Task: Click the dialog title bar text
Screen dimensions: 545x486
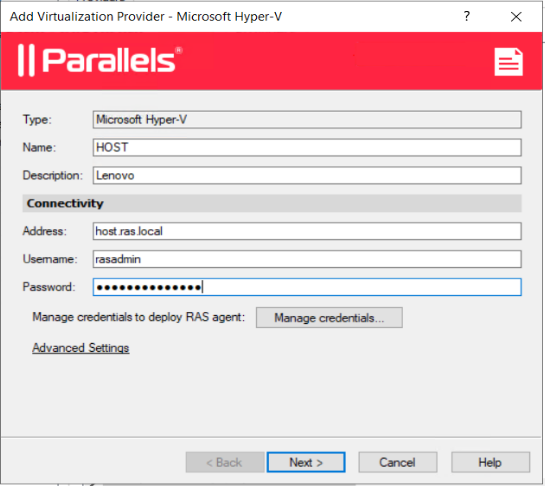Action: (x=146, y=16)
